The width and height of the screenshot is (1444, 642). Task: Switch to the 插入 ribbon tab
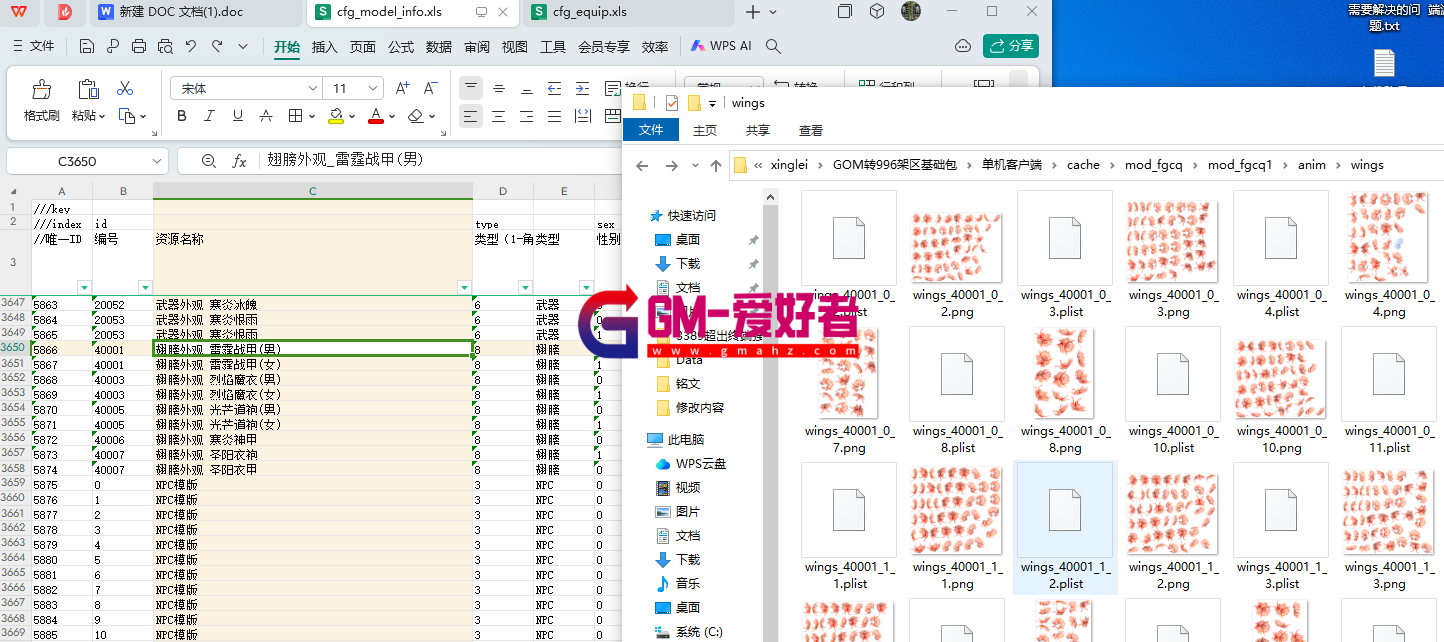pyautogui.click(x=325, y=47)
